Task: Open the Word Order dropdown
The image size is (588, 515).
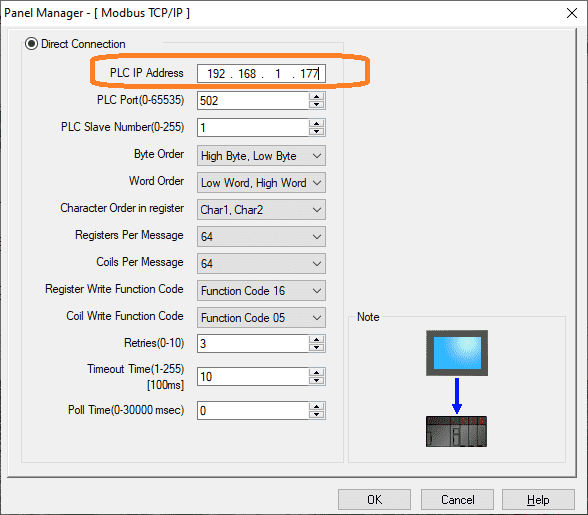Action: 261,183
